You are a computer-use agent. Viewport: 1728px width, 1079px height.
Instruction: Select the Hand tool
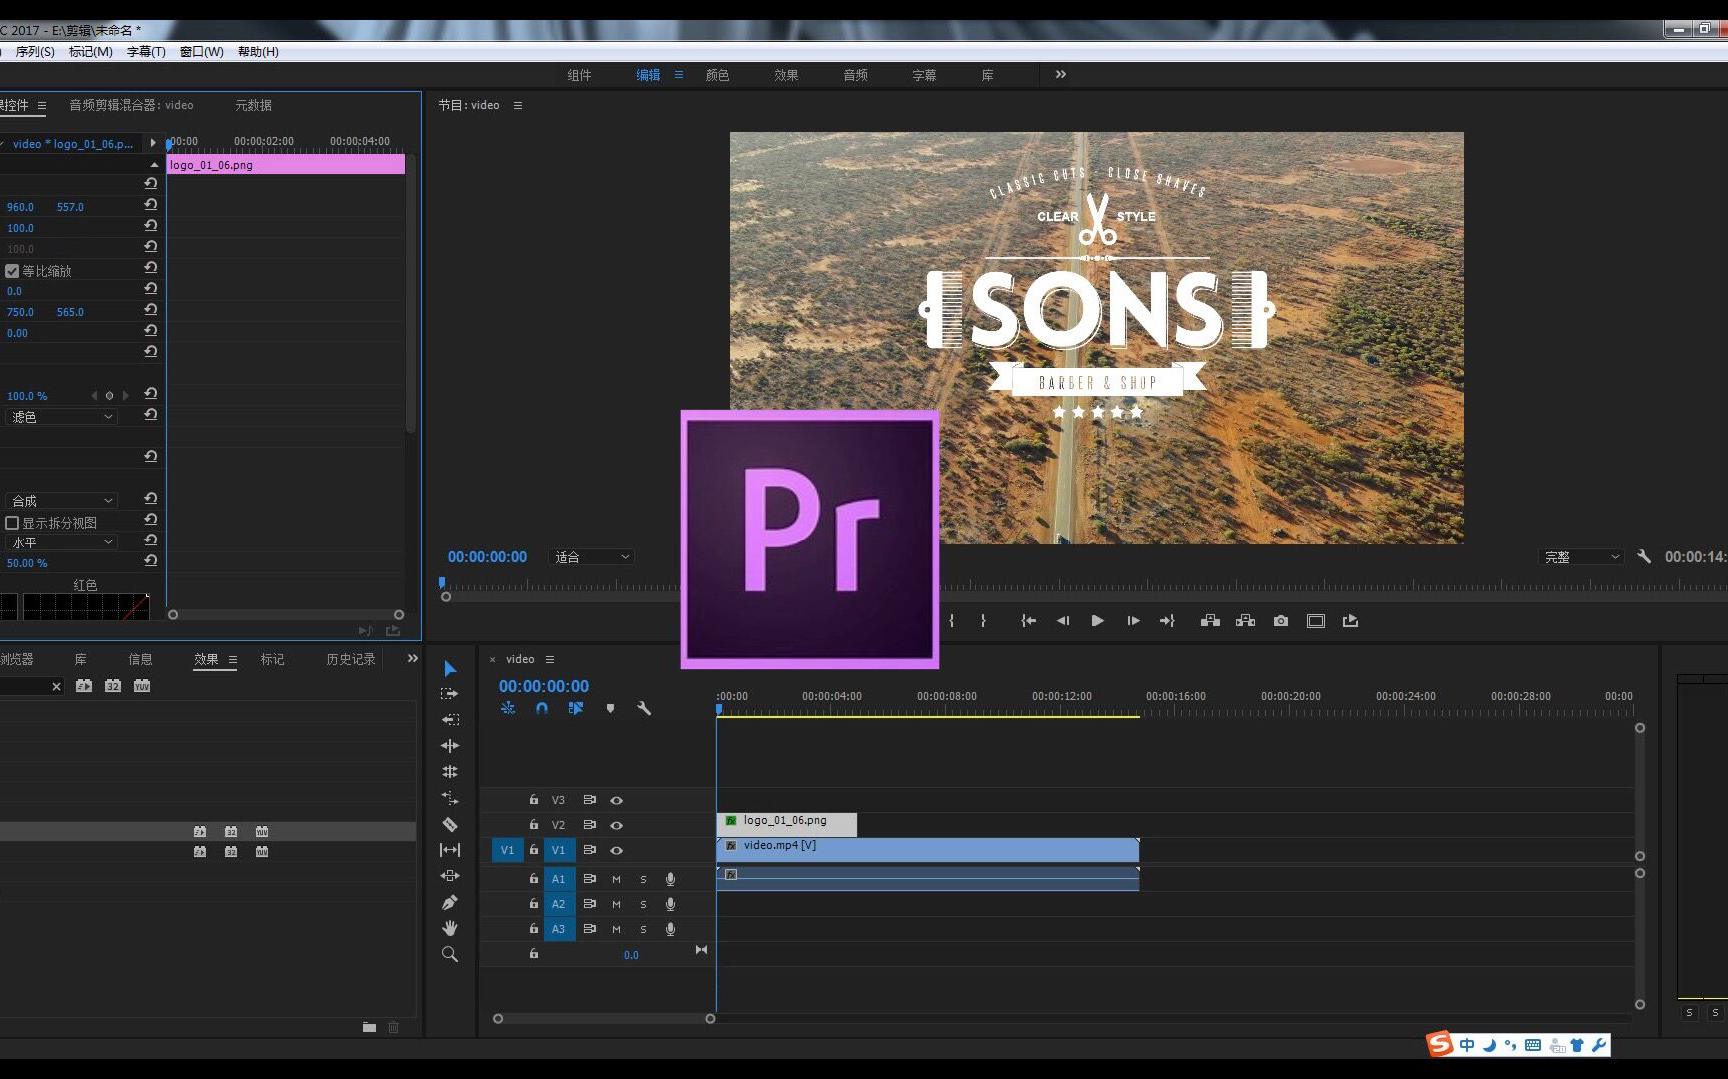[x=450, y=928]
